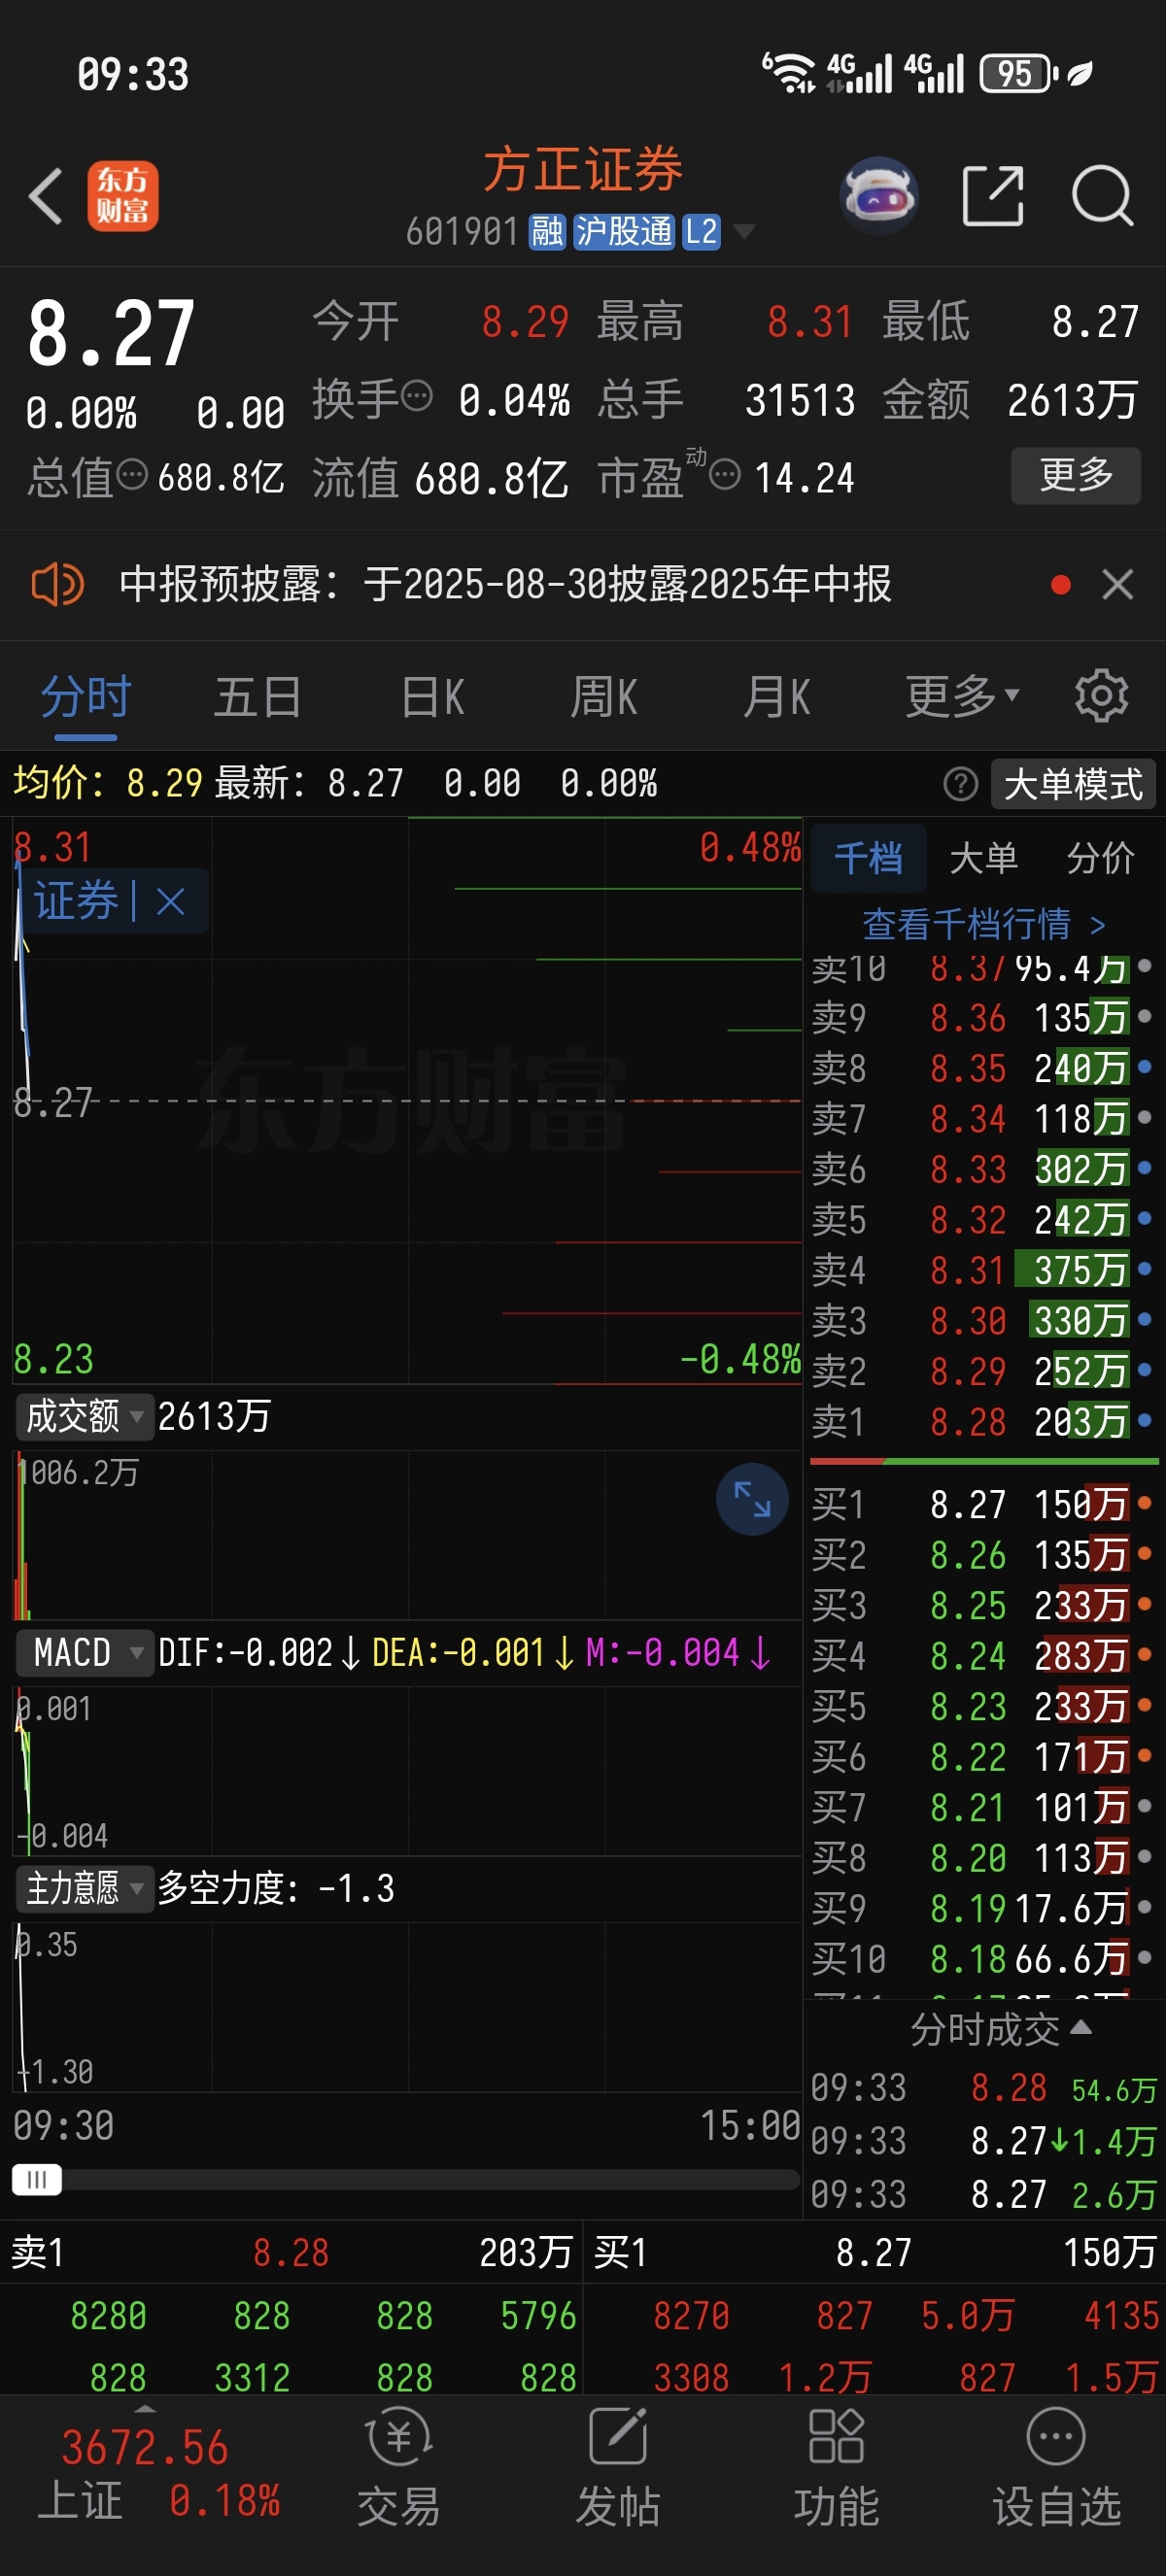Open chart settings gear icon
This screenshot has width=1166, height=2576.
1101,696
